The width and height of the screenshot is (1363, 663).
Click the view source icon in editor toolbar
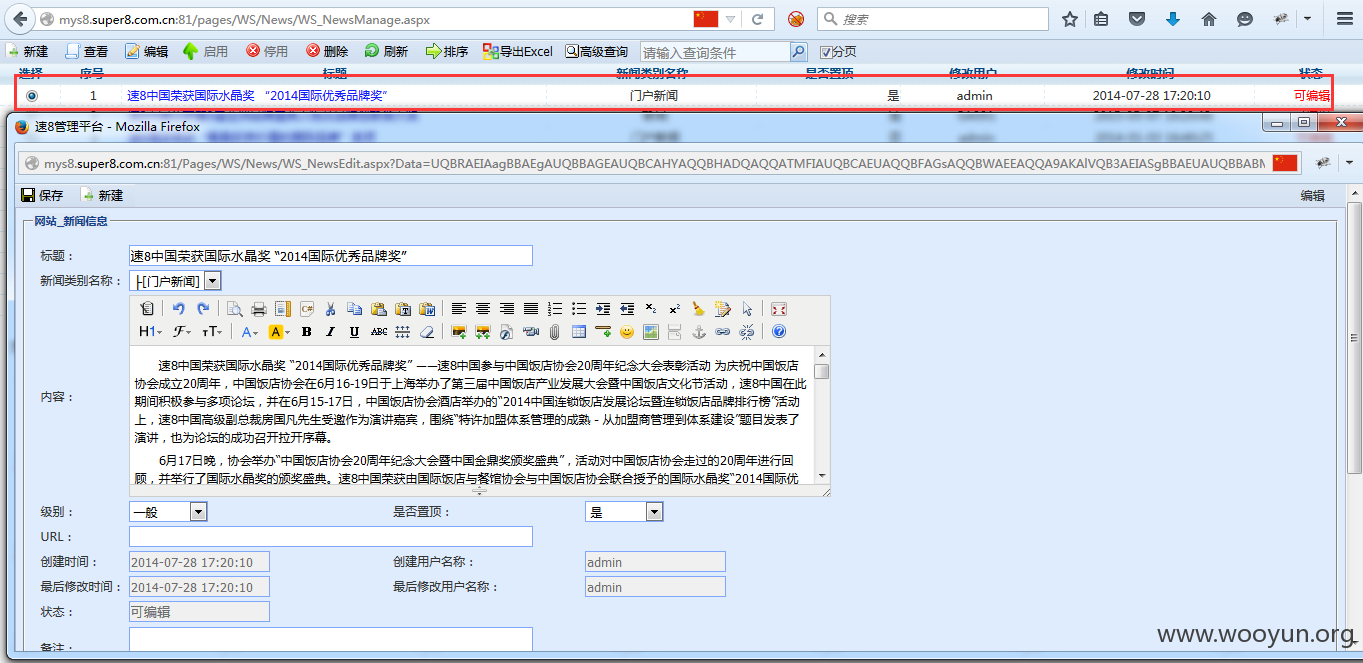(x=147, y=308)
